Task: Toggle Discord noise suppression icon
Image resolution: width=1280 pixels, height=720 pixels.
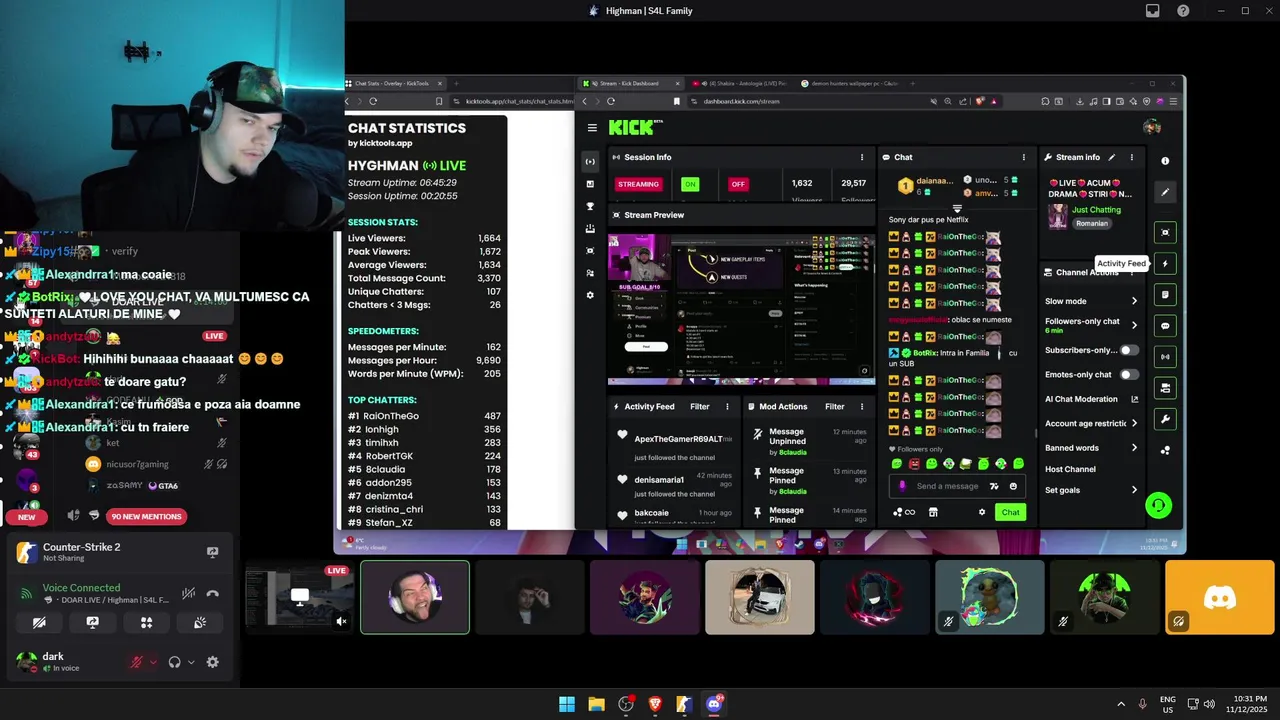Action: pos(188,593)
